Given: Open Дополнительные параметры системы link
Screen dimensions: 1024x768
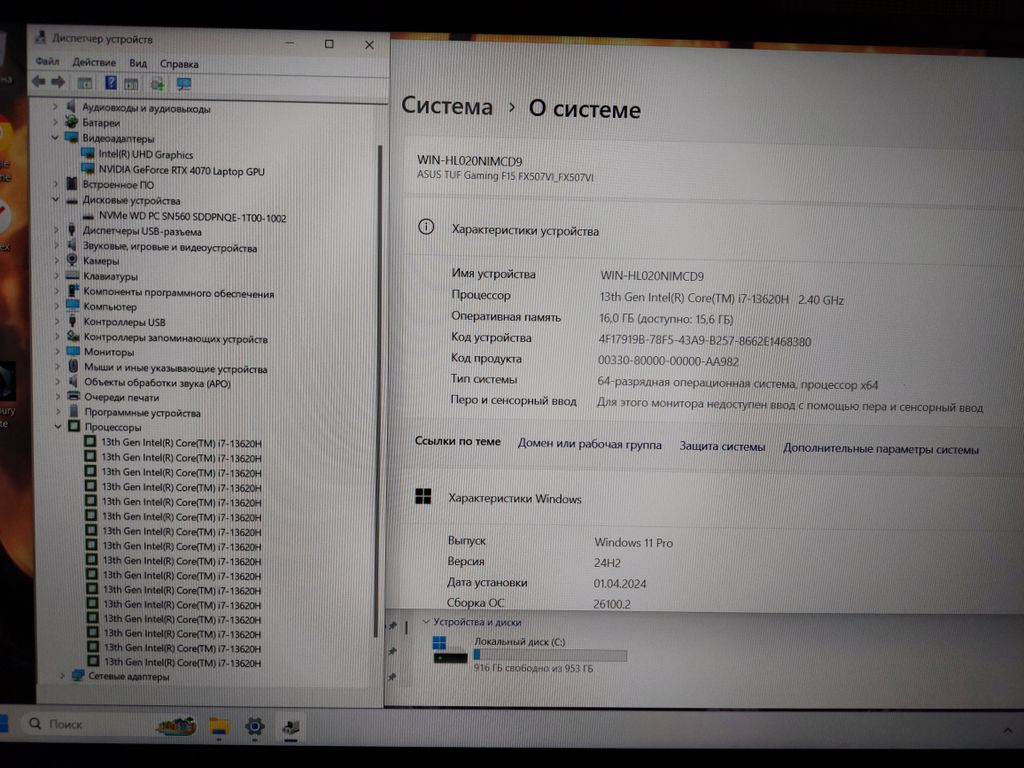Looking at the screenshot, I should tap(881, 449).
